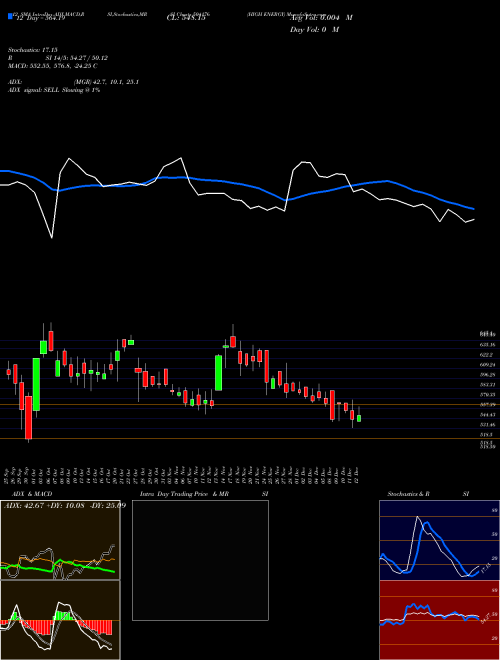
Task: Click the 596.28 price axis label
Action: pyautogui.click(x=487, y=375)
